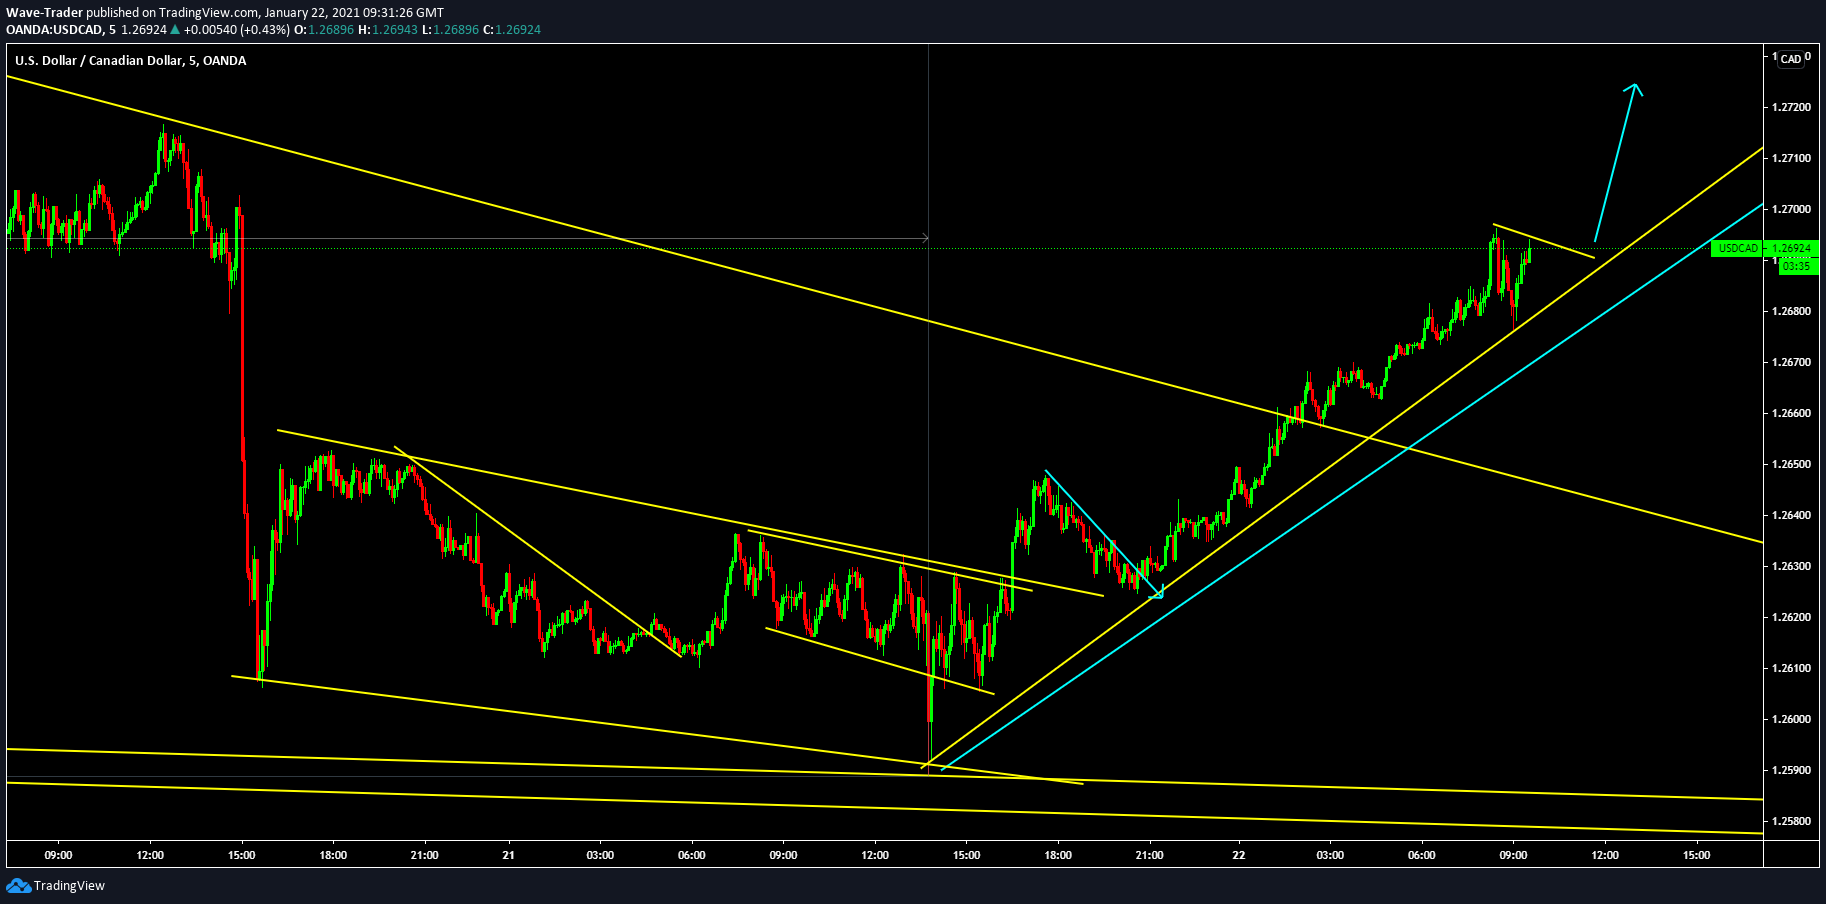Click the 1.26300 price axis label
Screen dimensions: 1826x904
(1791, 566)
